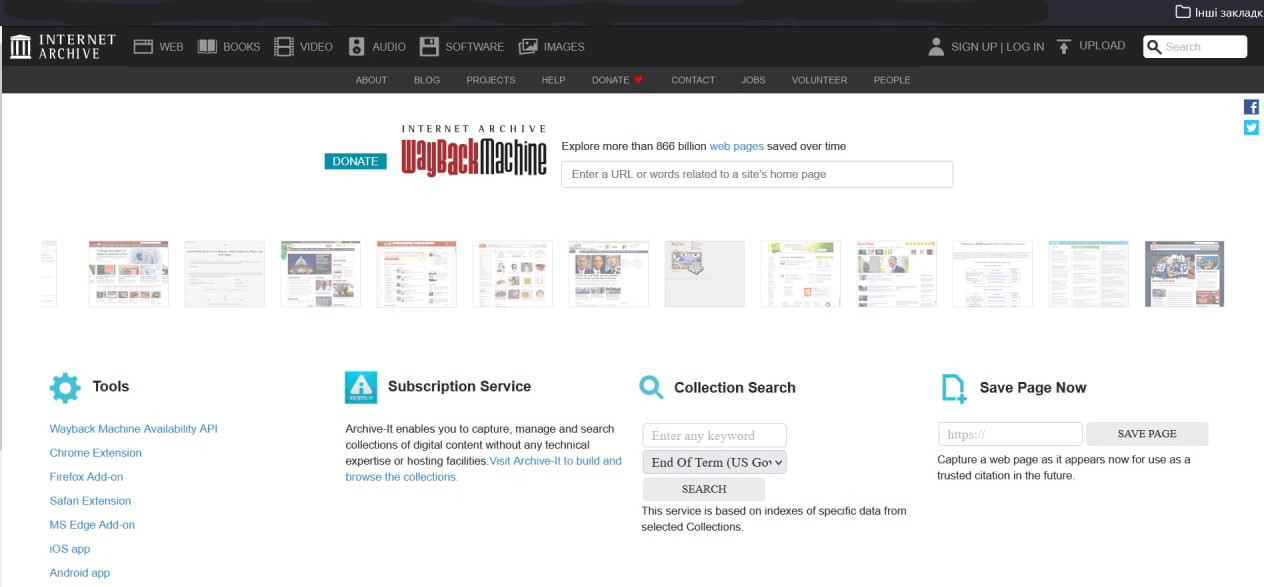Open the VOLUNTEER menu item
Screen dimensions: 1264x587
pos(819,80)
